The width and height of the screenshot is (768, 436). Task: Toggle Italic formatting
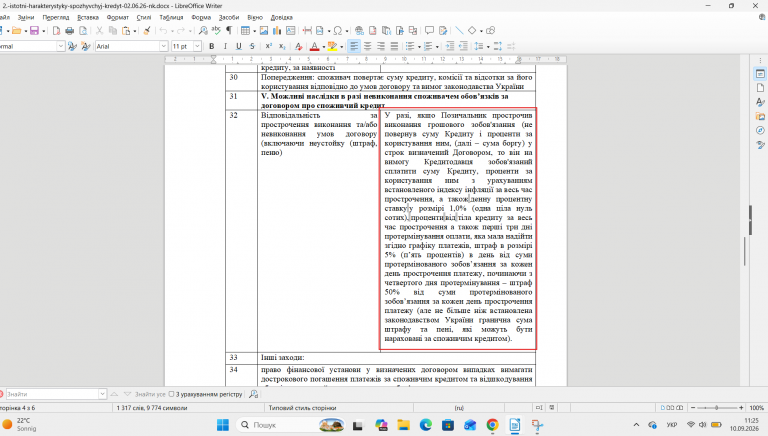(x=225, y=46)
